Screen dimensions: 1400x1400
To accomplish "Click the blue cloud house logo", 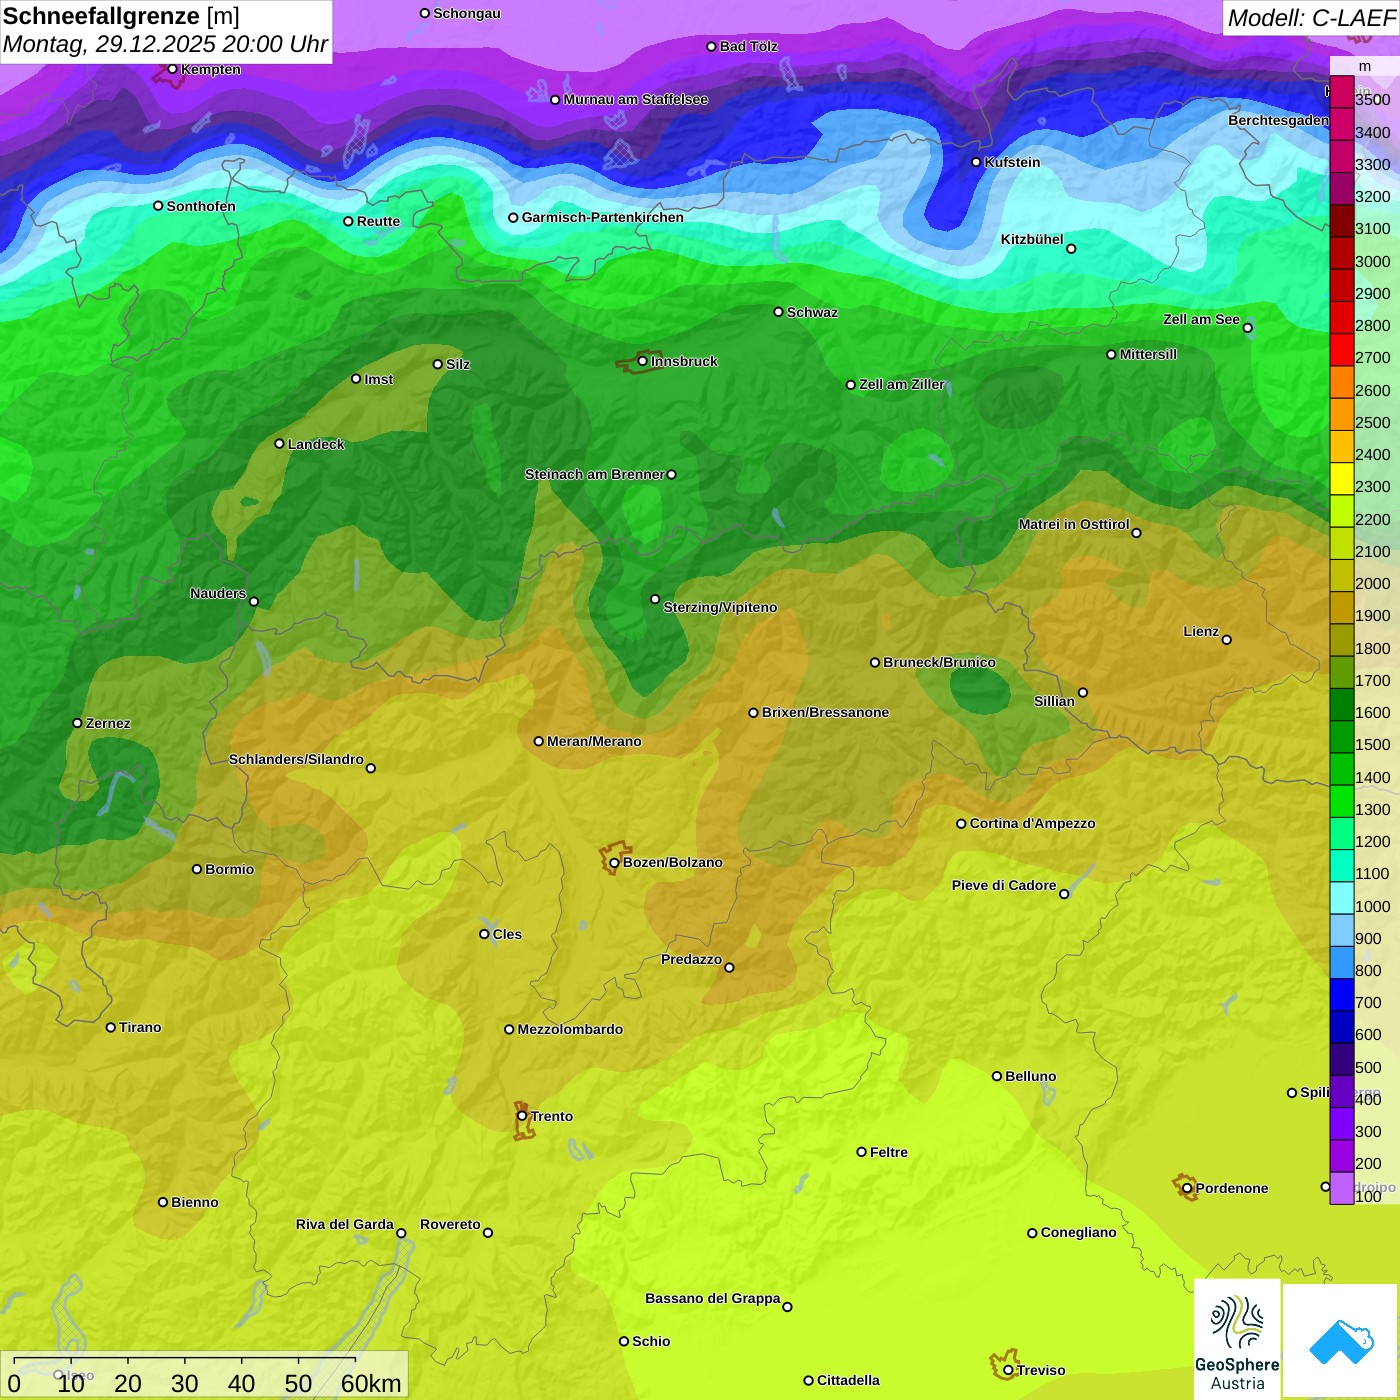I will point(1340,1341).
